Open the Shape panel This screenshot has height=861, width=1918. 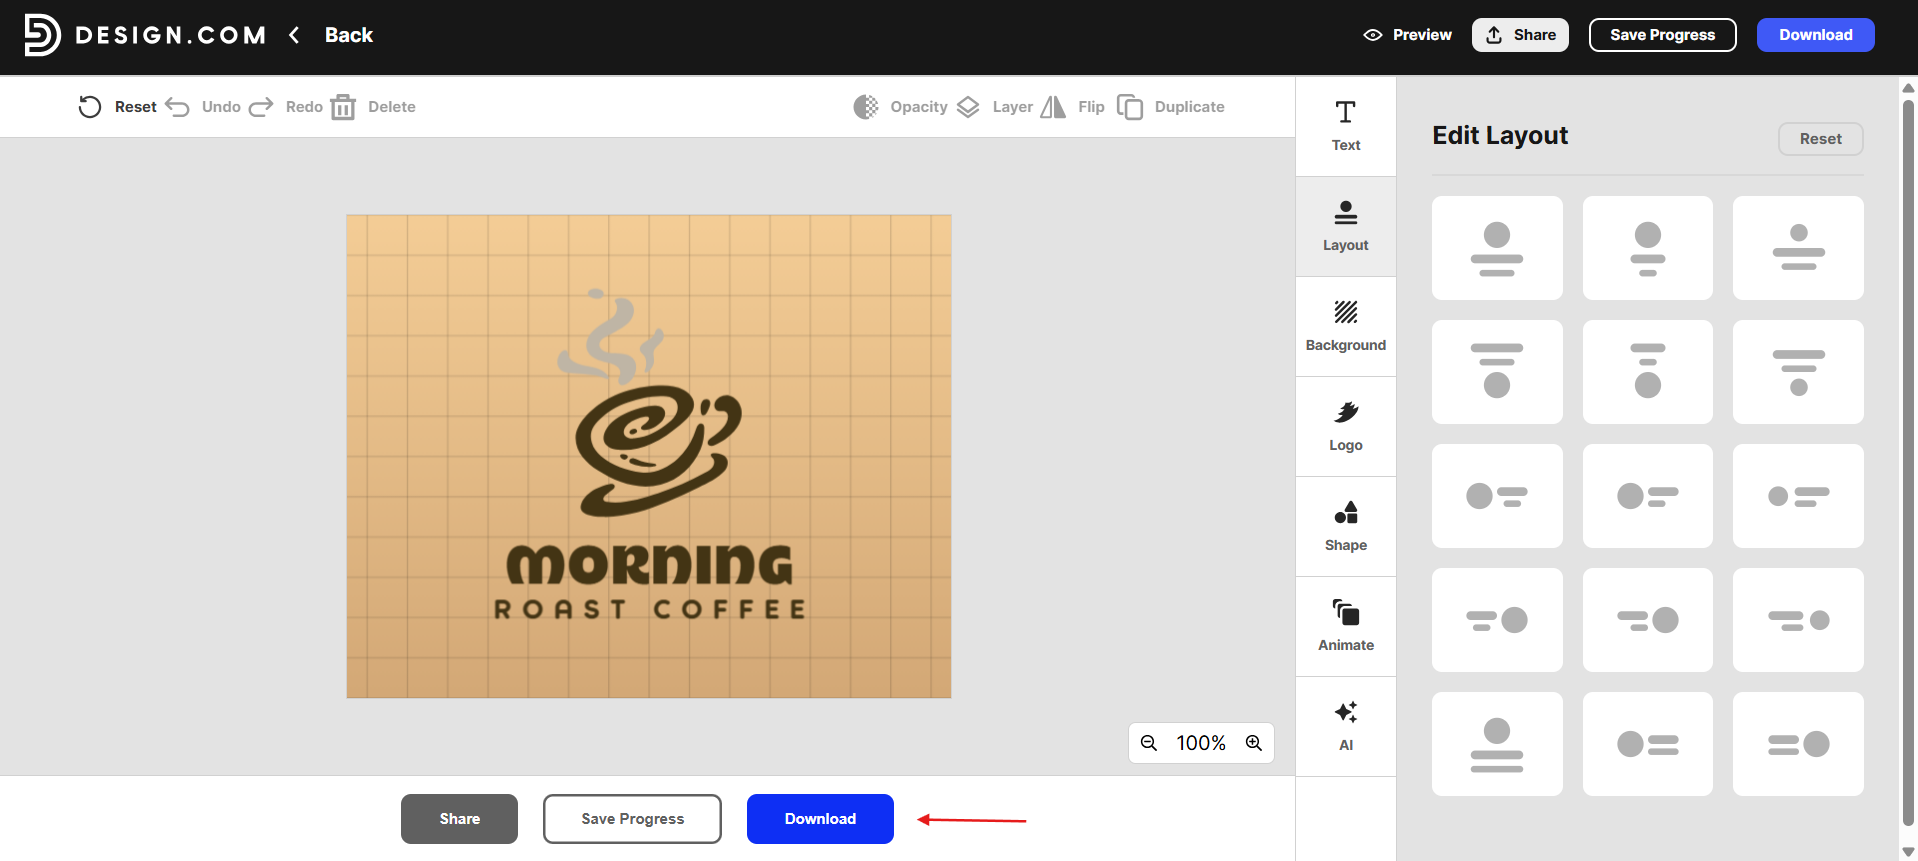point(1346,527)
